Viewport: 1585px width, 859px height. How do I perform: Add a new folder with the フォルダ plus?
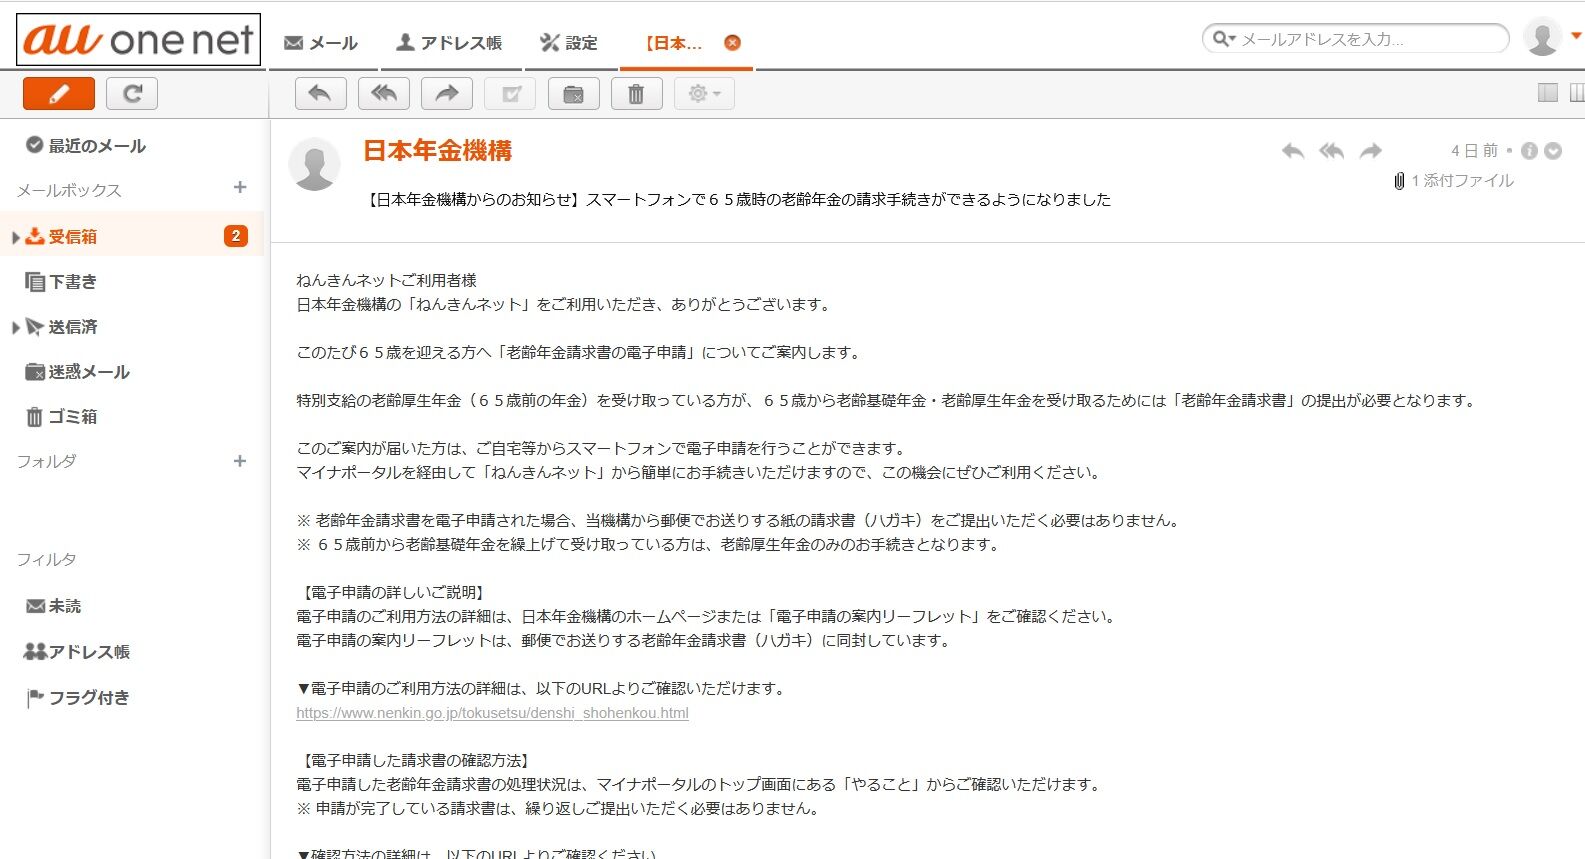click(240, 461)
